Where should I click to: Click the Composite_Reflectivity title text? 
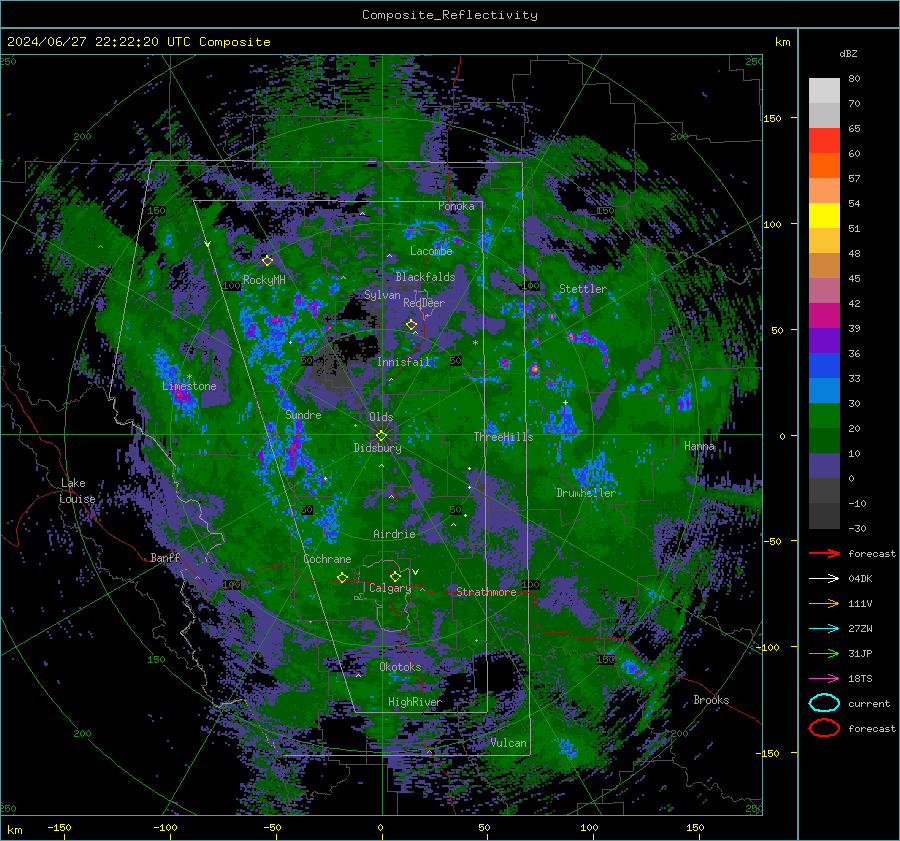click(x=449, y=15)
